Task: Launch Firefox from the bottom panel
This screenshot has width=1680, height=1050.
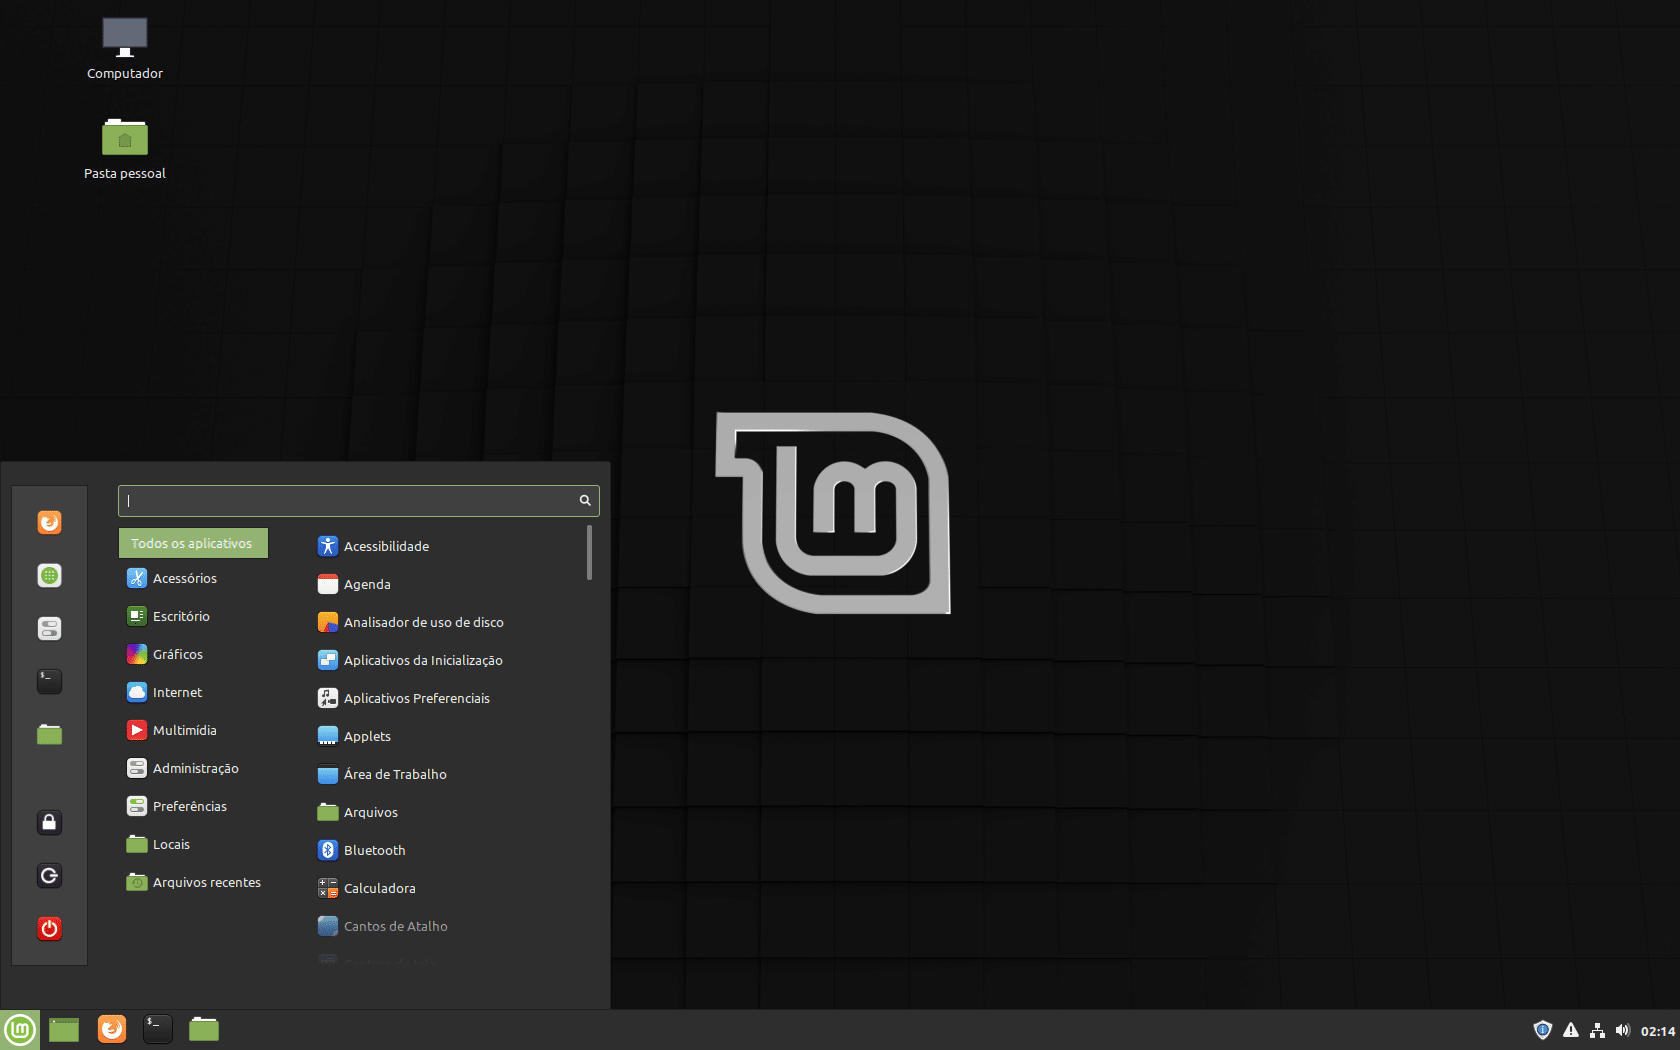Action: 112,1029
